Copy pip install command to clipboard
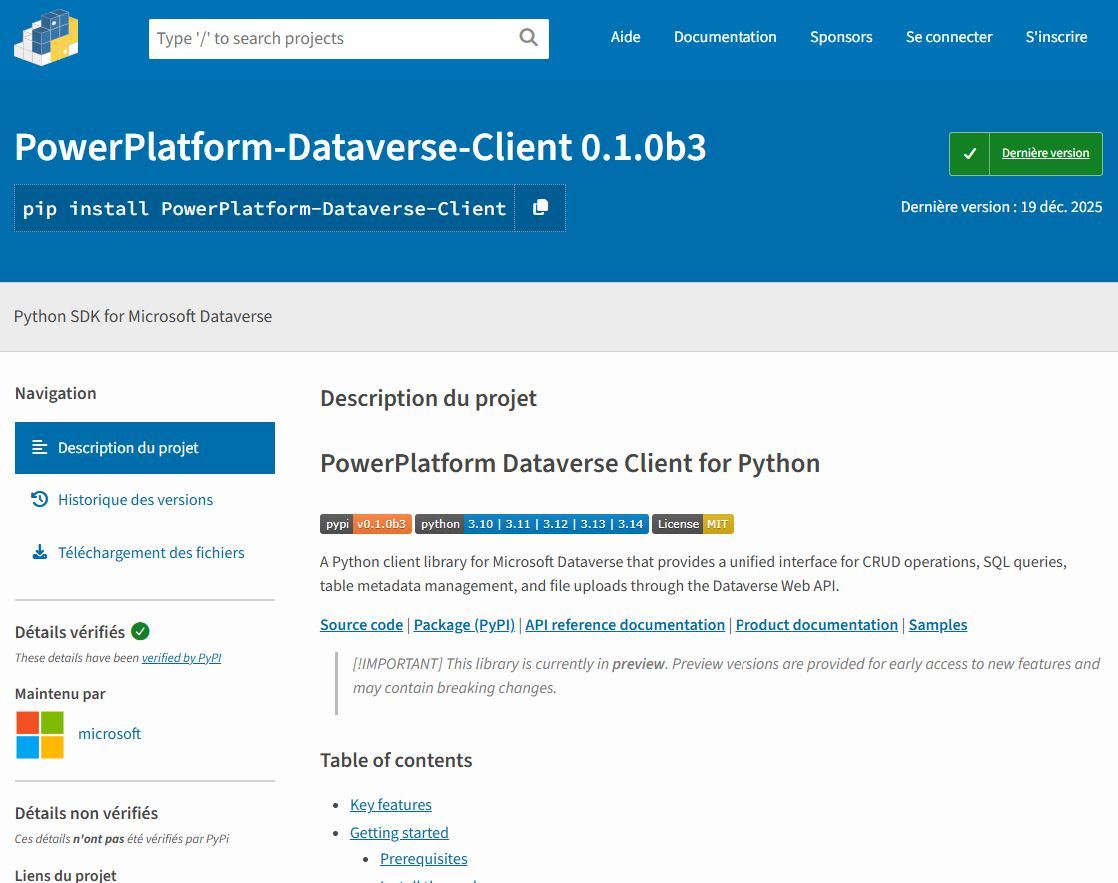Image resolution: width=1118 pixels, height=883 pixels. click(x=540, y=208)
